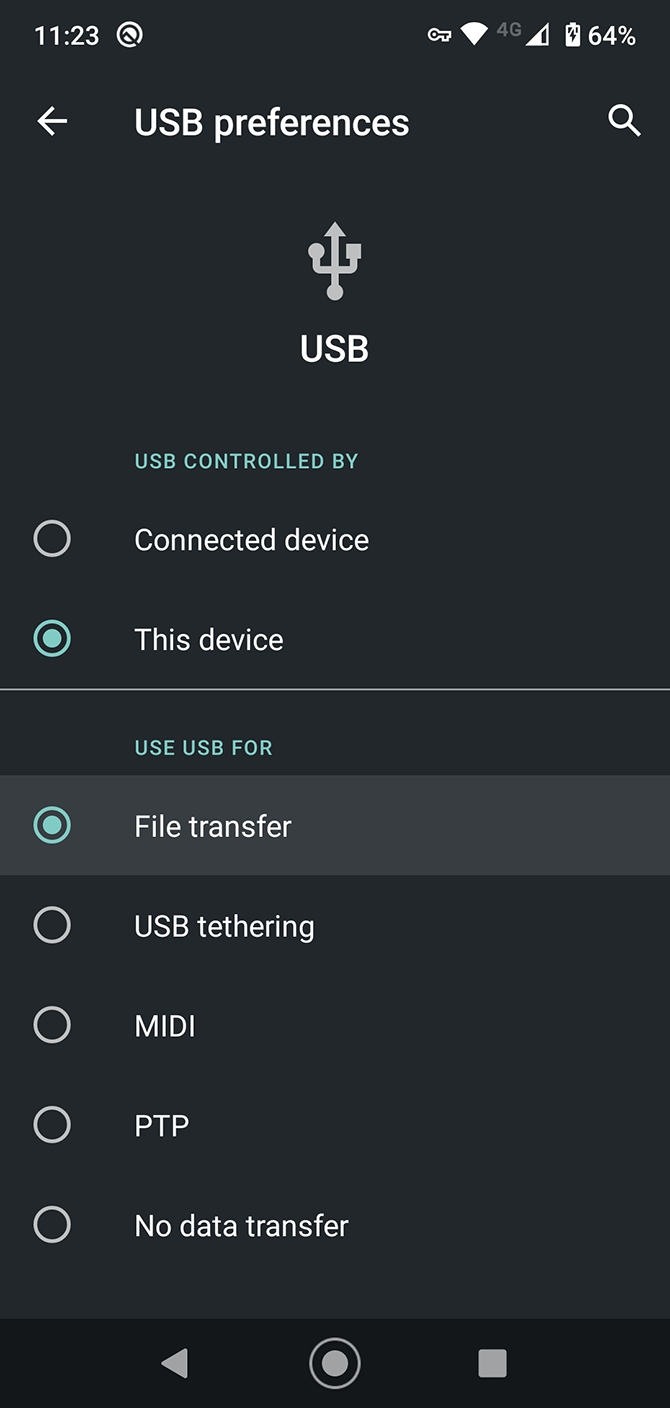The image size is (670, 1408).
Task: Select Connected device as USB controller
Action: click(251, 539)
